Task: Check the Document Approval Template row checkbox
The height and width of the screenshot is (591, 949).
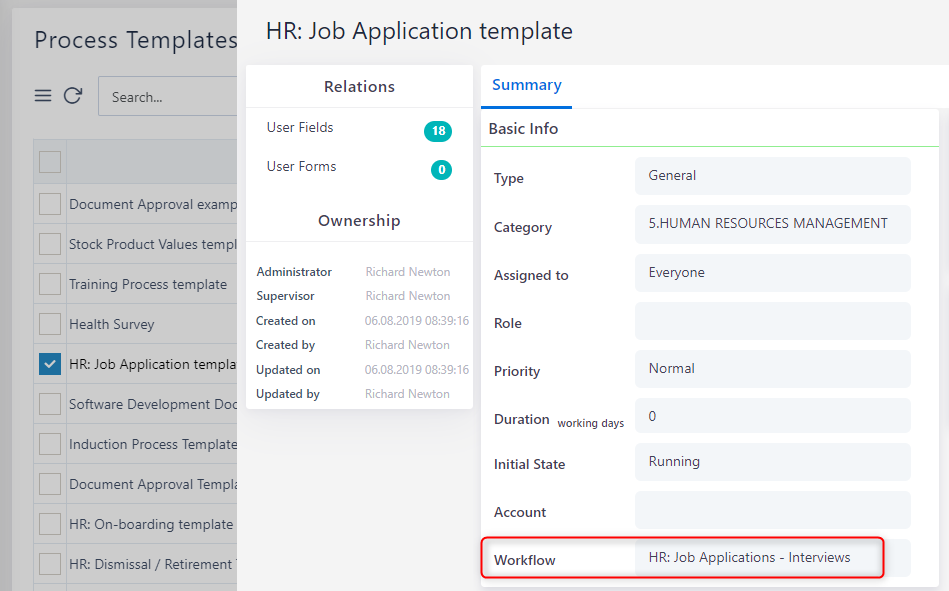Action: (50, 484)
